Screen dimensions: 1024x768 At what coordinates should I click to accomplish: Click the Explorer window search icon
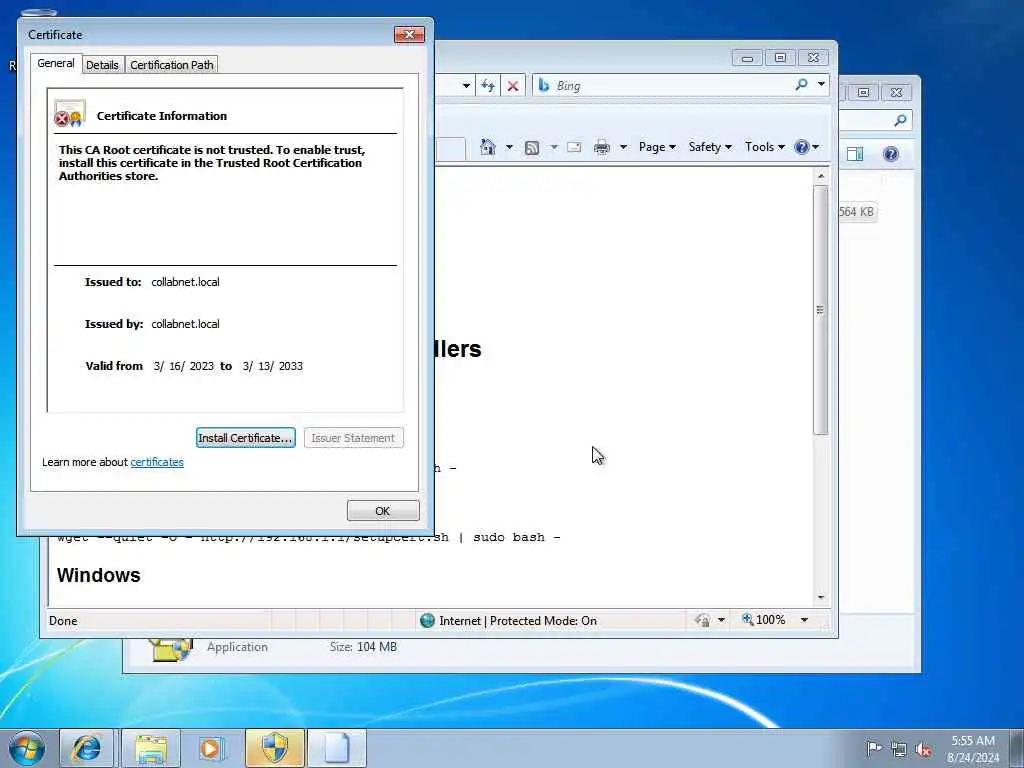(x=900, y=120)
